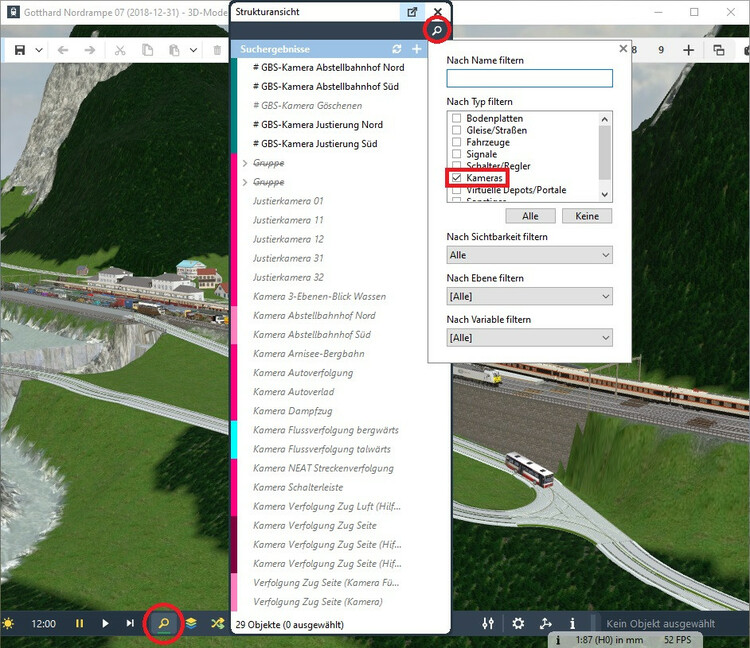Pop out the Strukturansicht panel
The image size is (750, 648).
412,12
